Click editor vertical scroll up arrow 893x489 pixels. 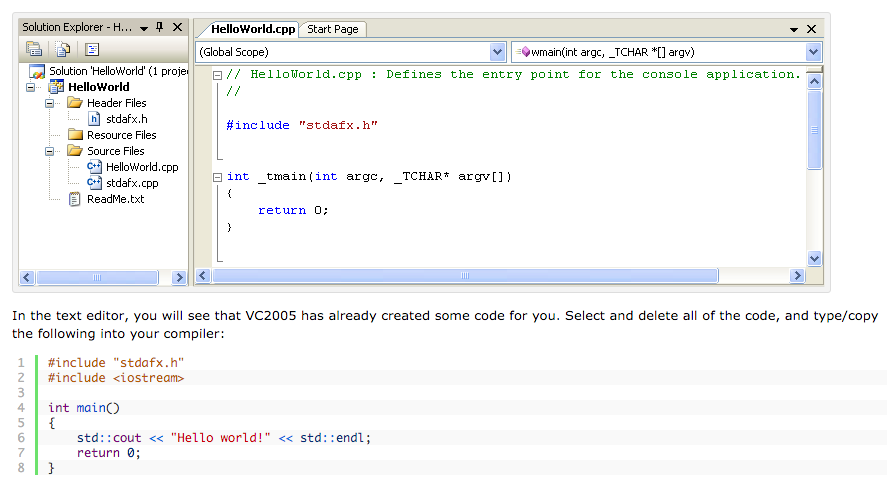point(814,81)
